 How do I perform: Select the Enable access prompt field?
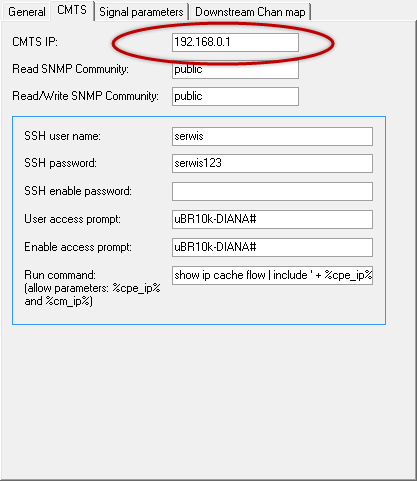click(x=272, y=247)
